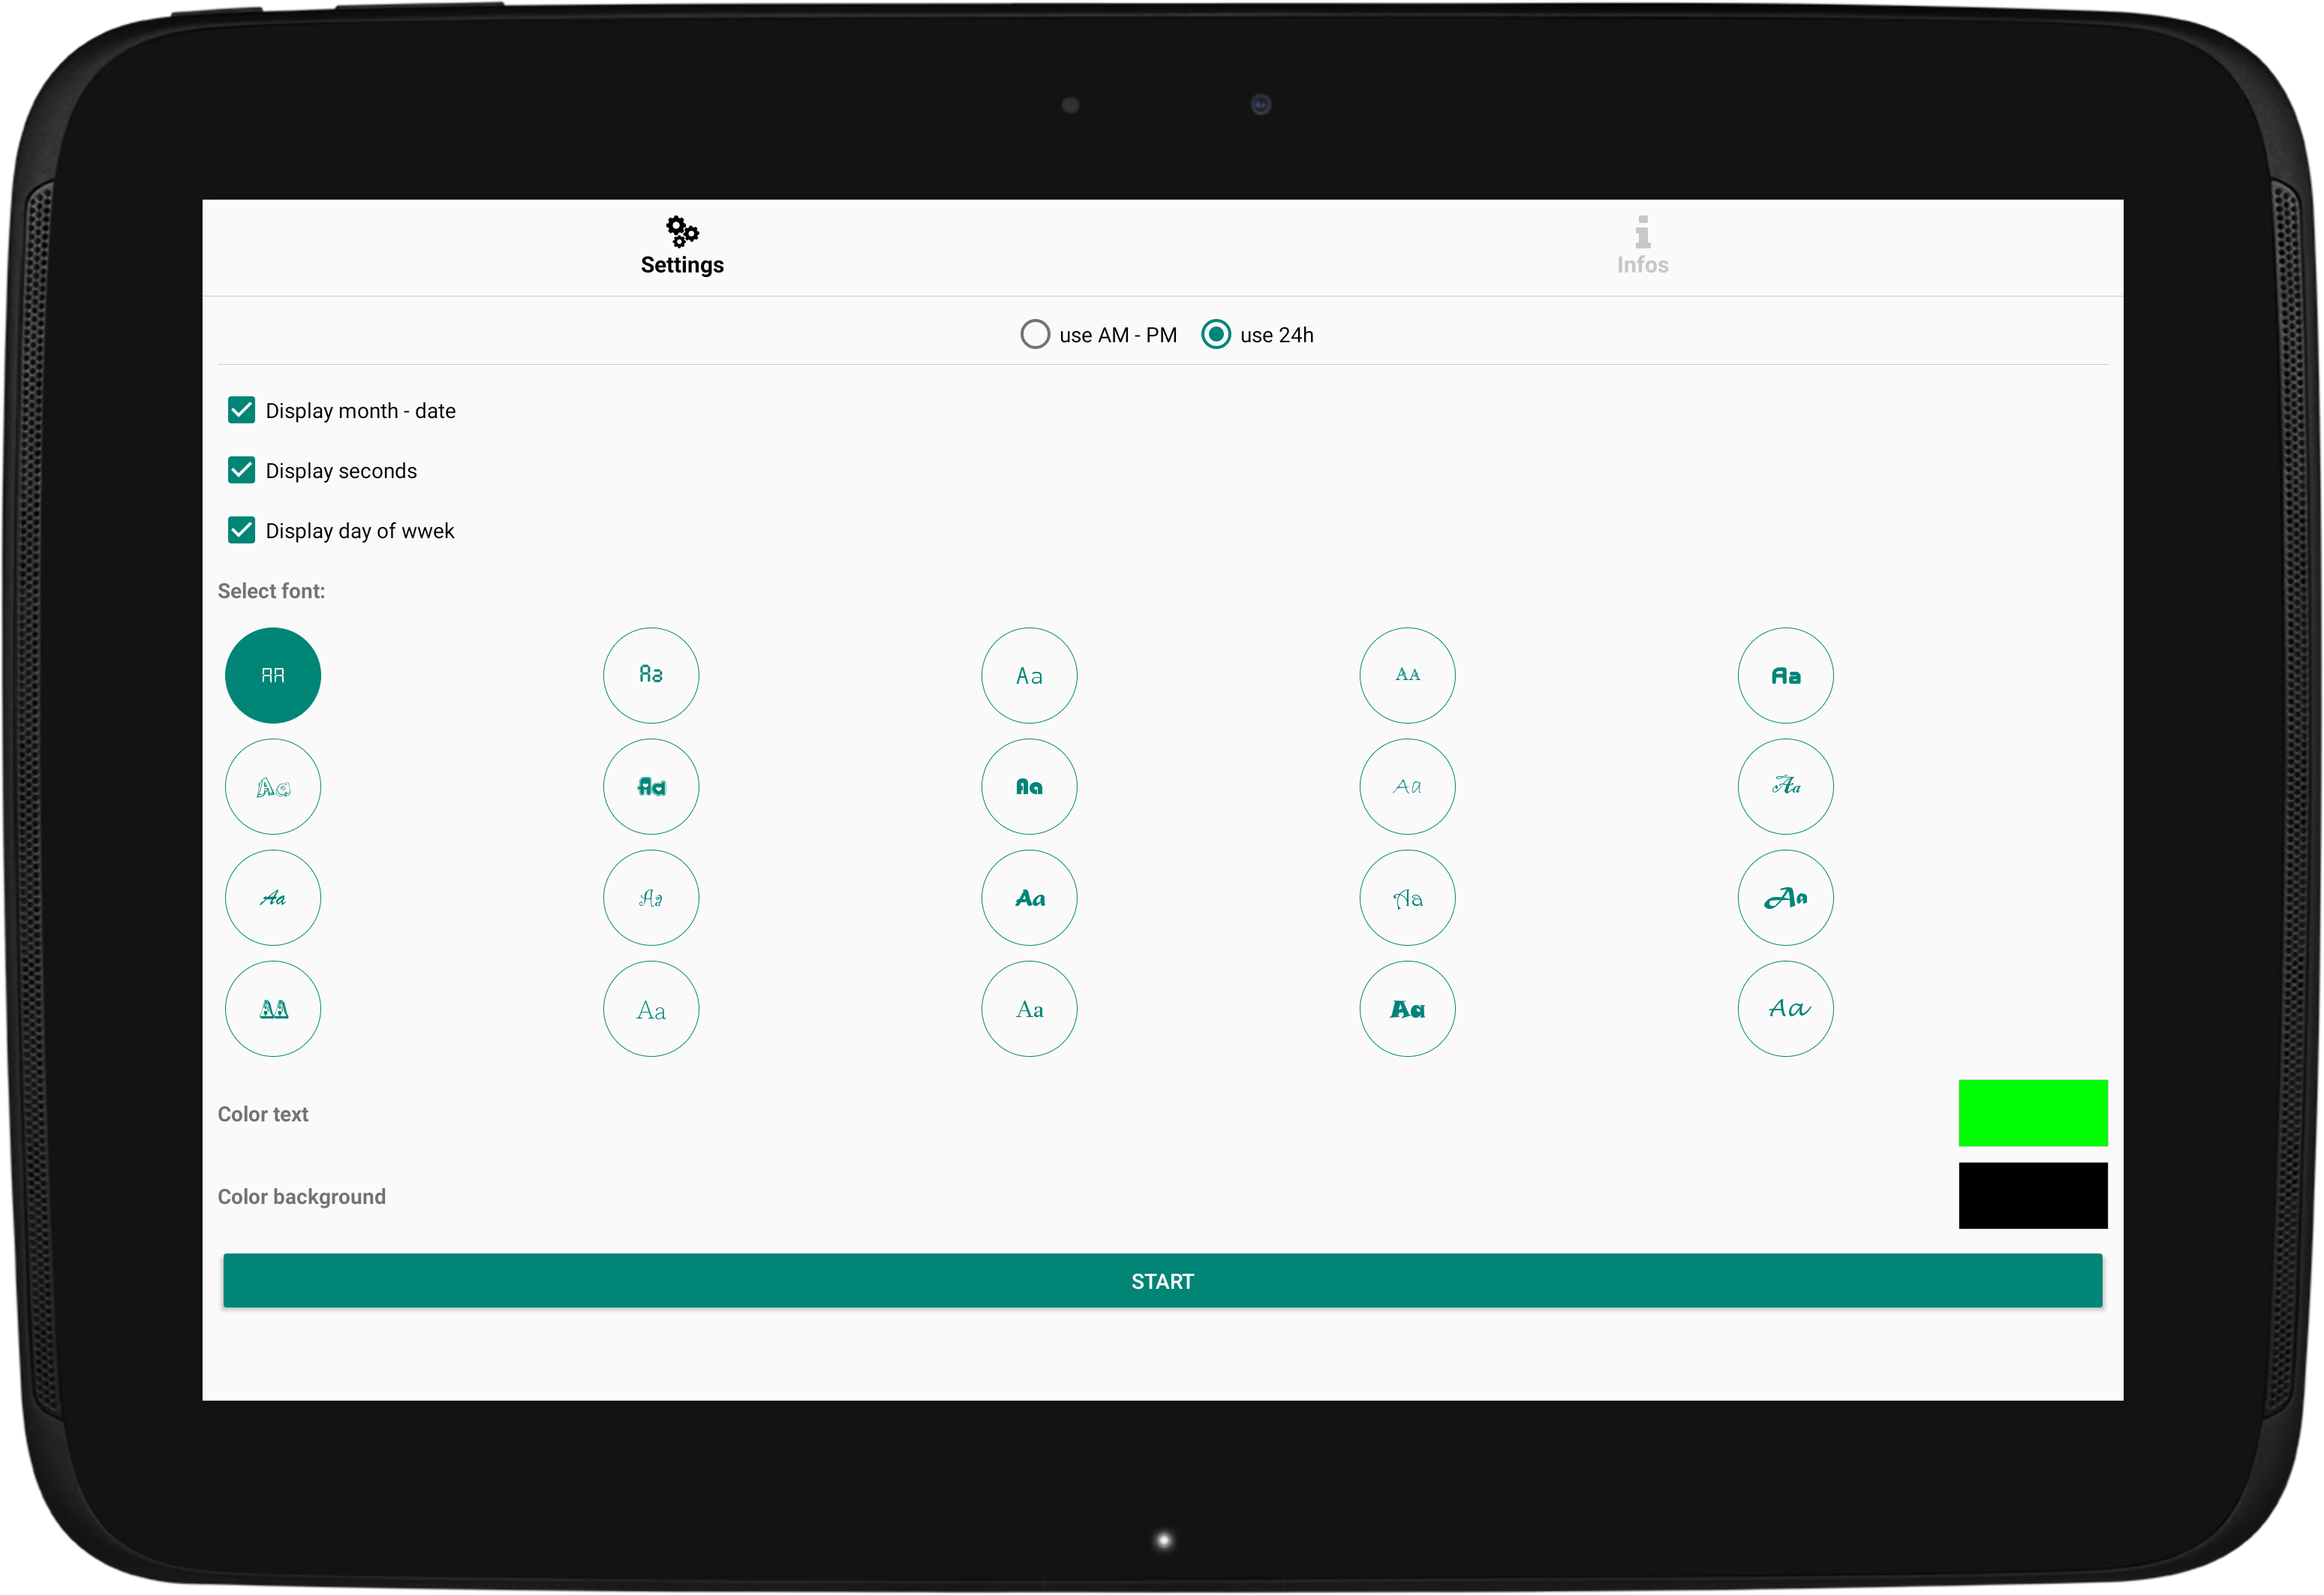
Task: Select the serif Aa font in last row middle
Action: [x=1029, y=1009]
